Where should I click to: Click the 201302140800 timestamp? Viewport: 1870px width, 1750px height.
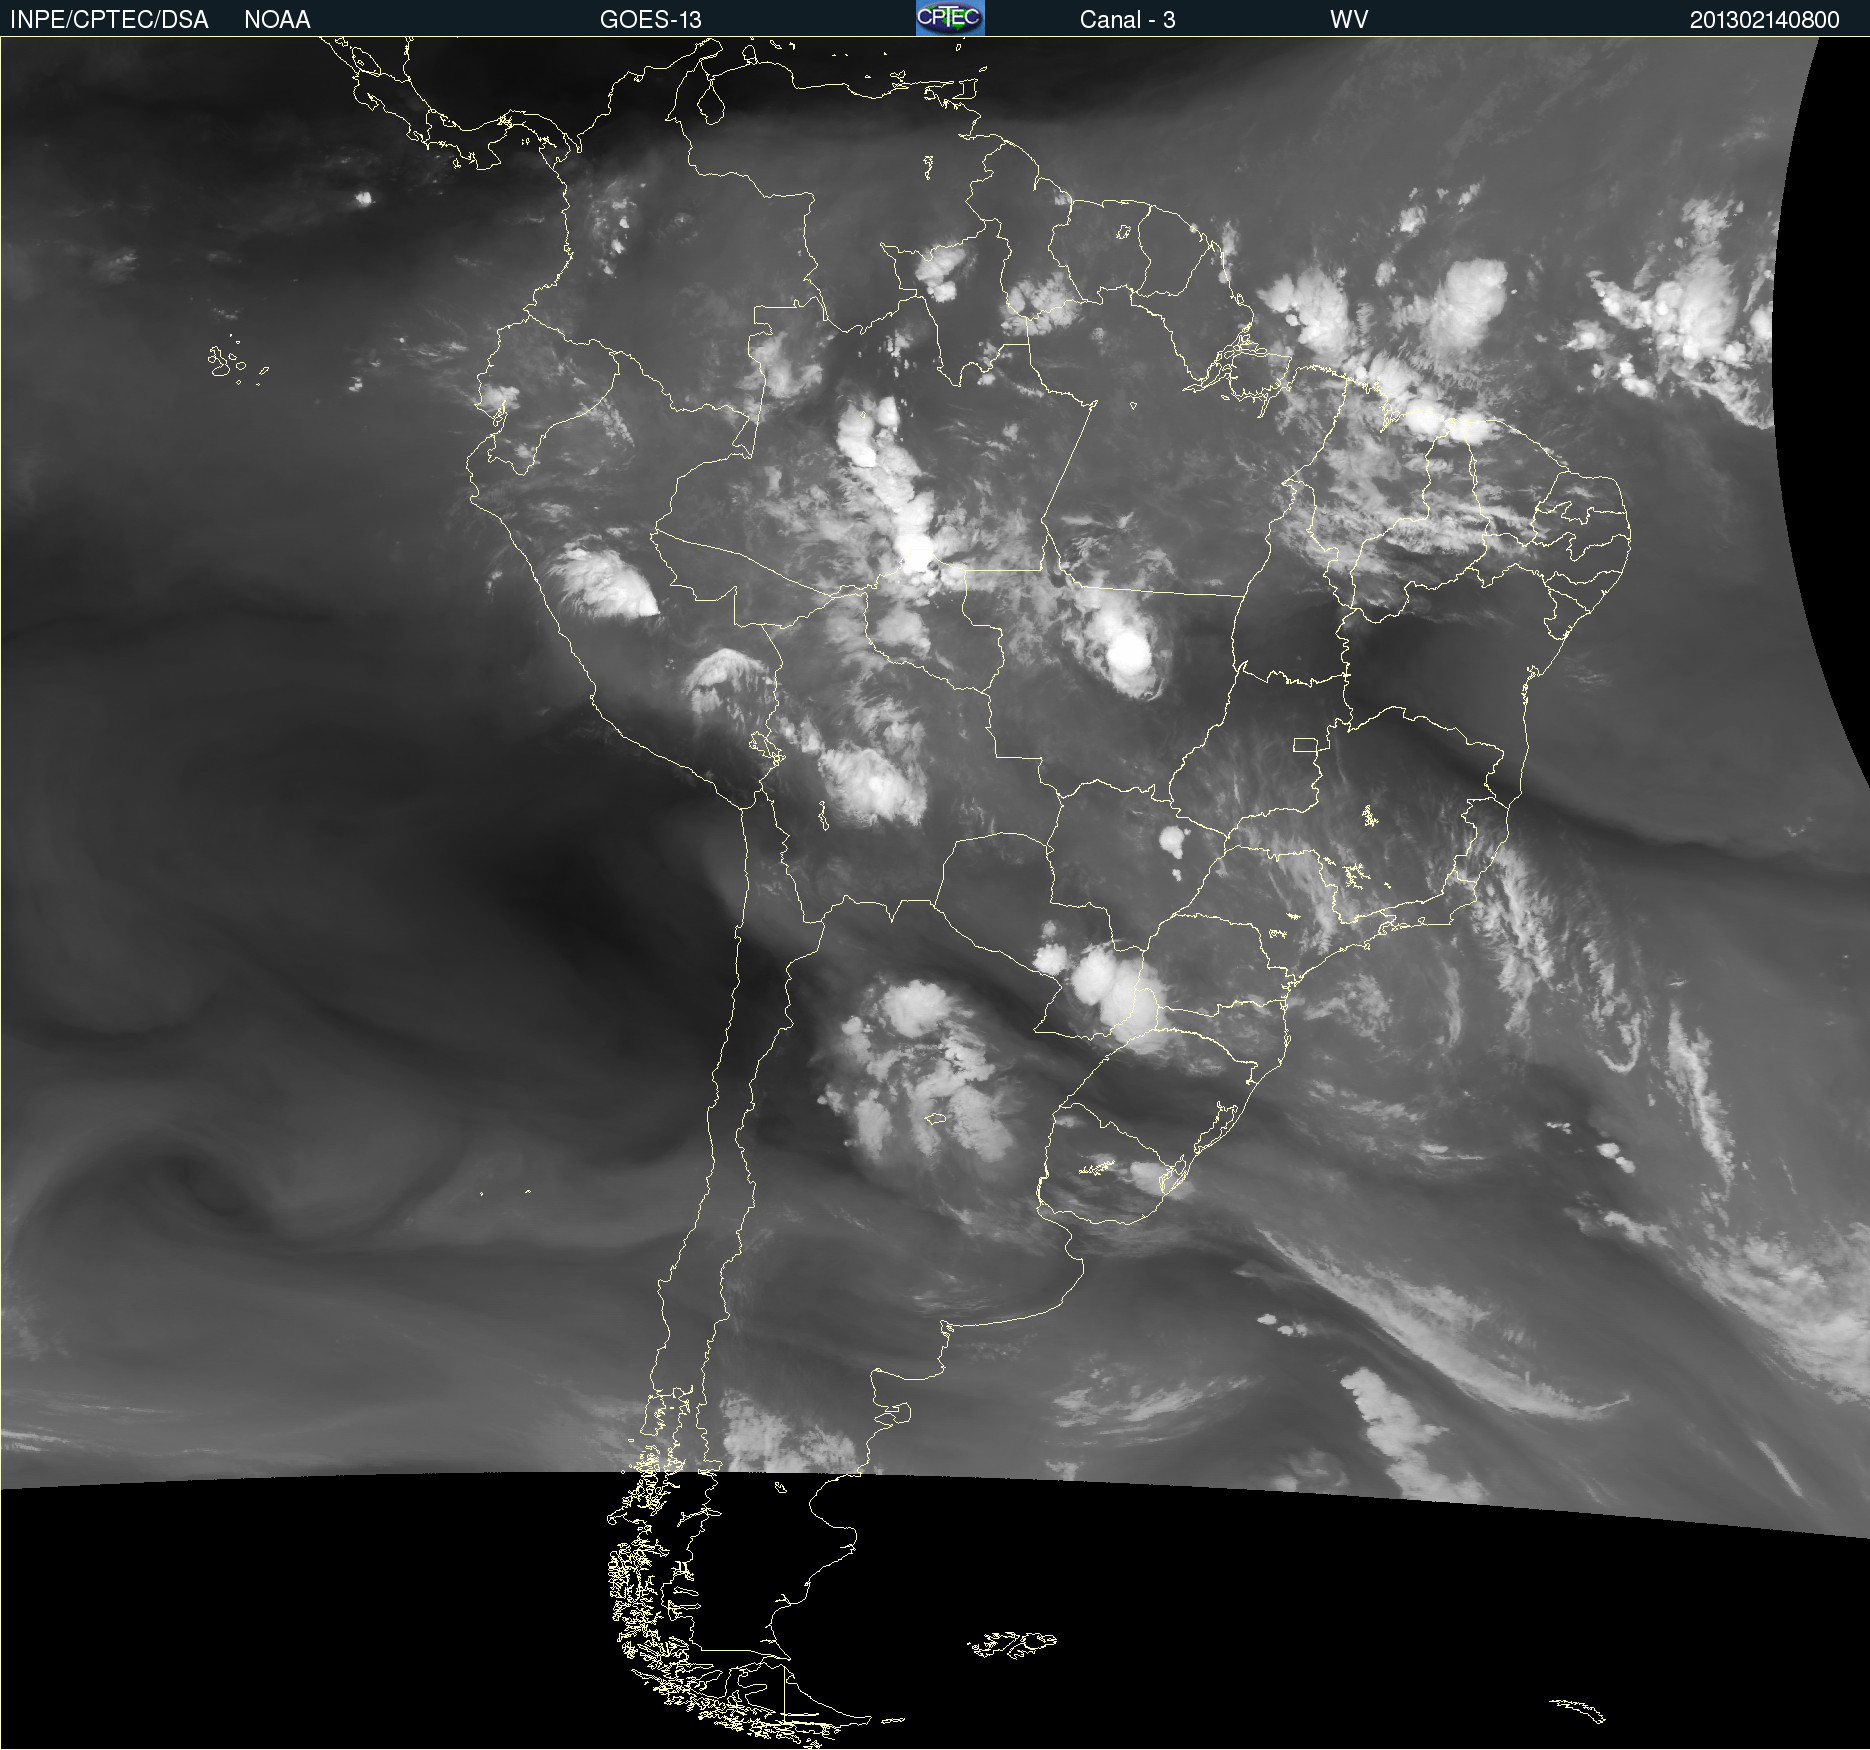coord(1764,20)
